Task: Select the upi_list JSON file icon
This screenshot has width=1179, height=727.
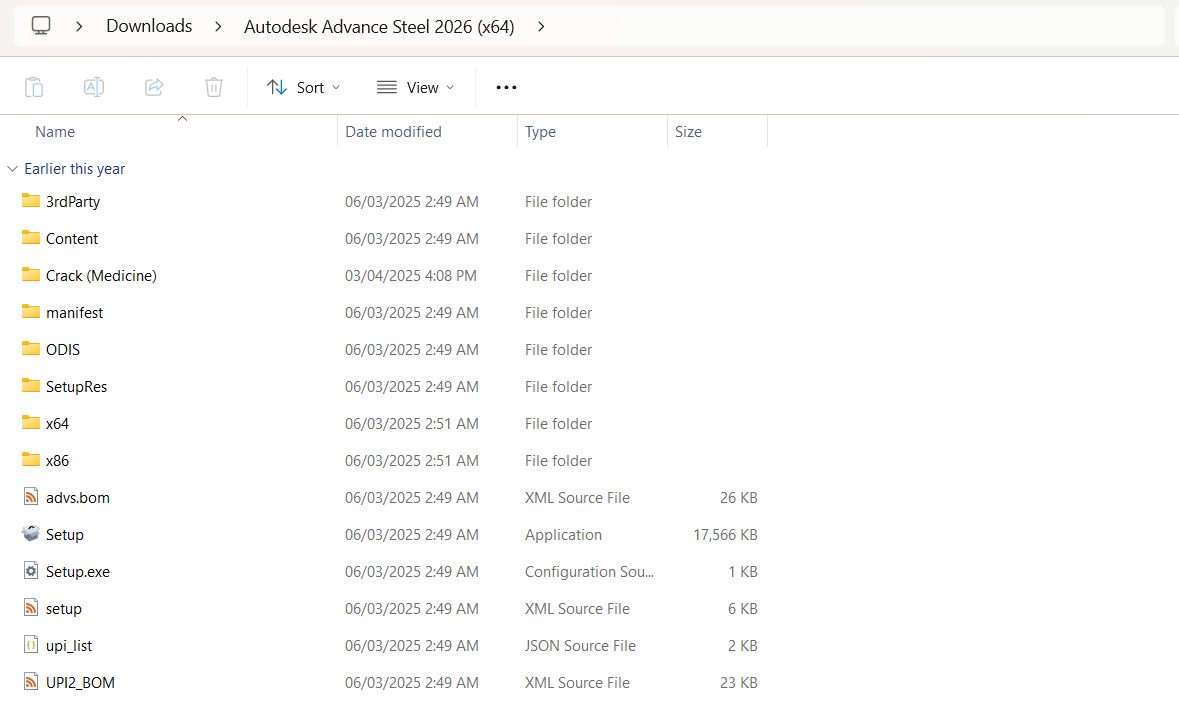Action: pyautogui.click(x=31, y=645)
